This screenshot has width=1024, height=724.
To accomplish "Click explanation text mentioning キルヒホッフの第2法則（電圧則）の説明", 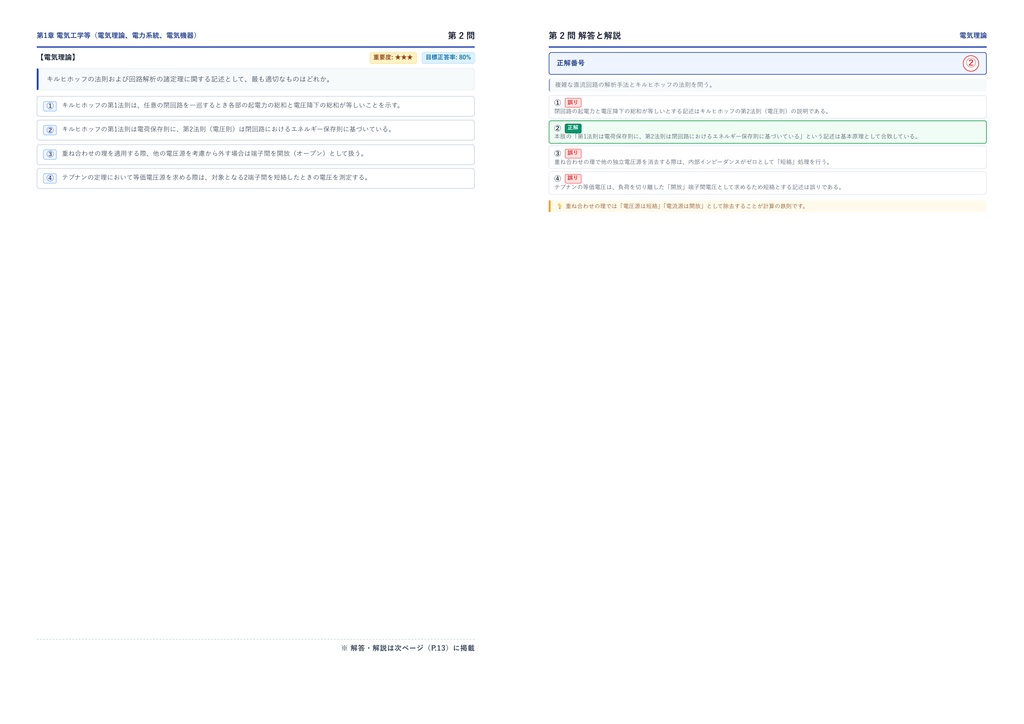I will (692, 111).
